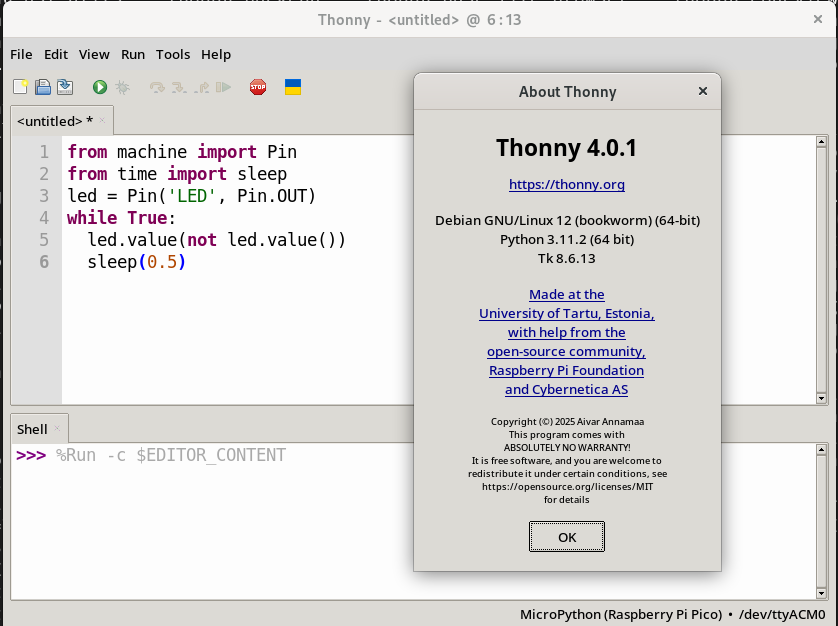Select the <untitled> editor tab
This screenshot has height=626, width=838.
[54, 121]
